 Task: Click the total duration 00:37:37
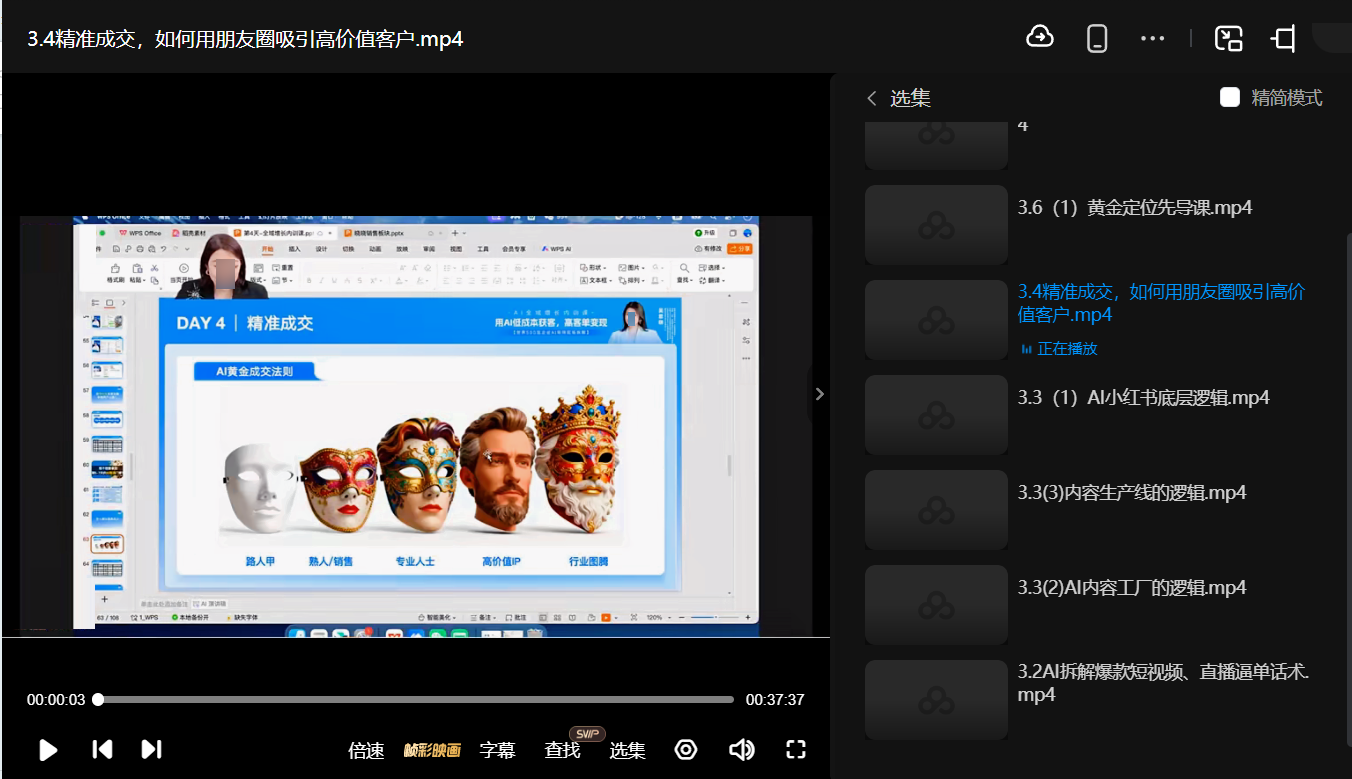[x=775, y=700]
